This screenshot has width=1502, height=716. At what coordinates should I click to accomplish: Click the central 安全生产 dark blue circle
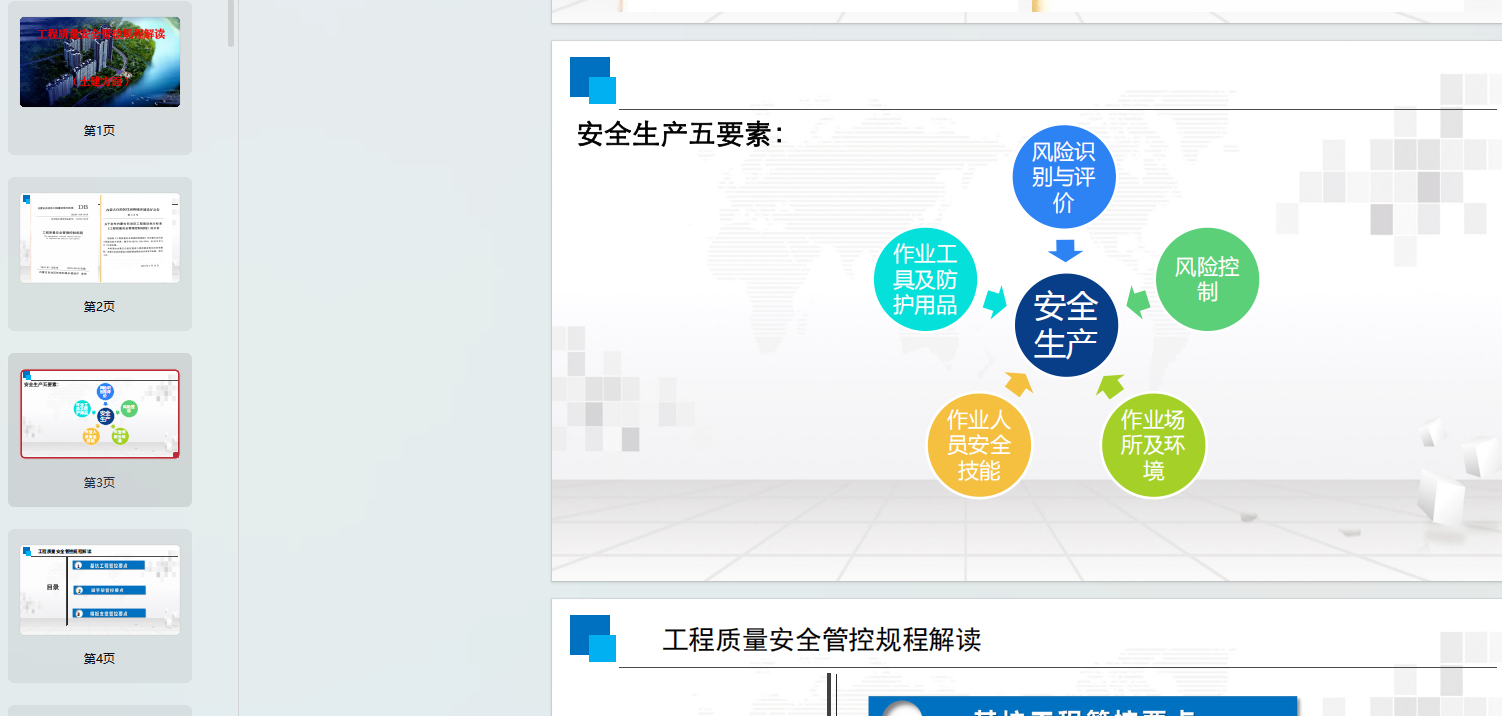point(1066,325)
